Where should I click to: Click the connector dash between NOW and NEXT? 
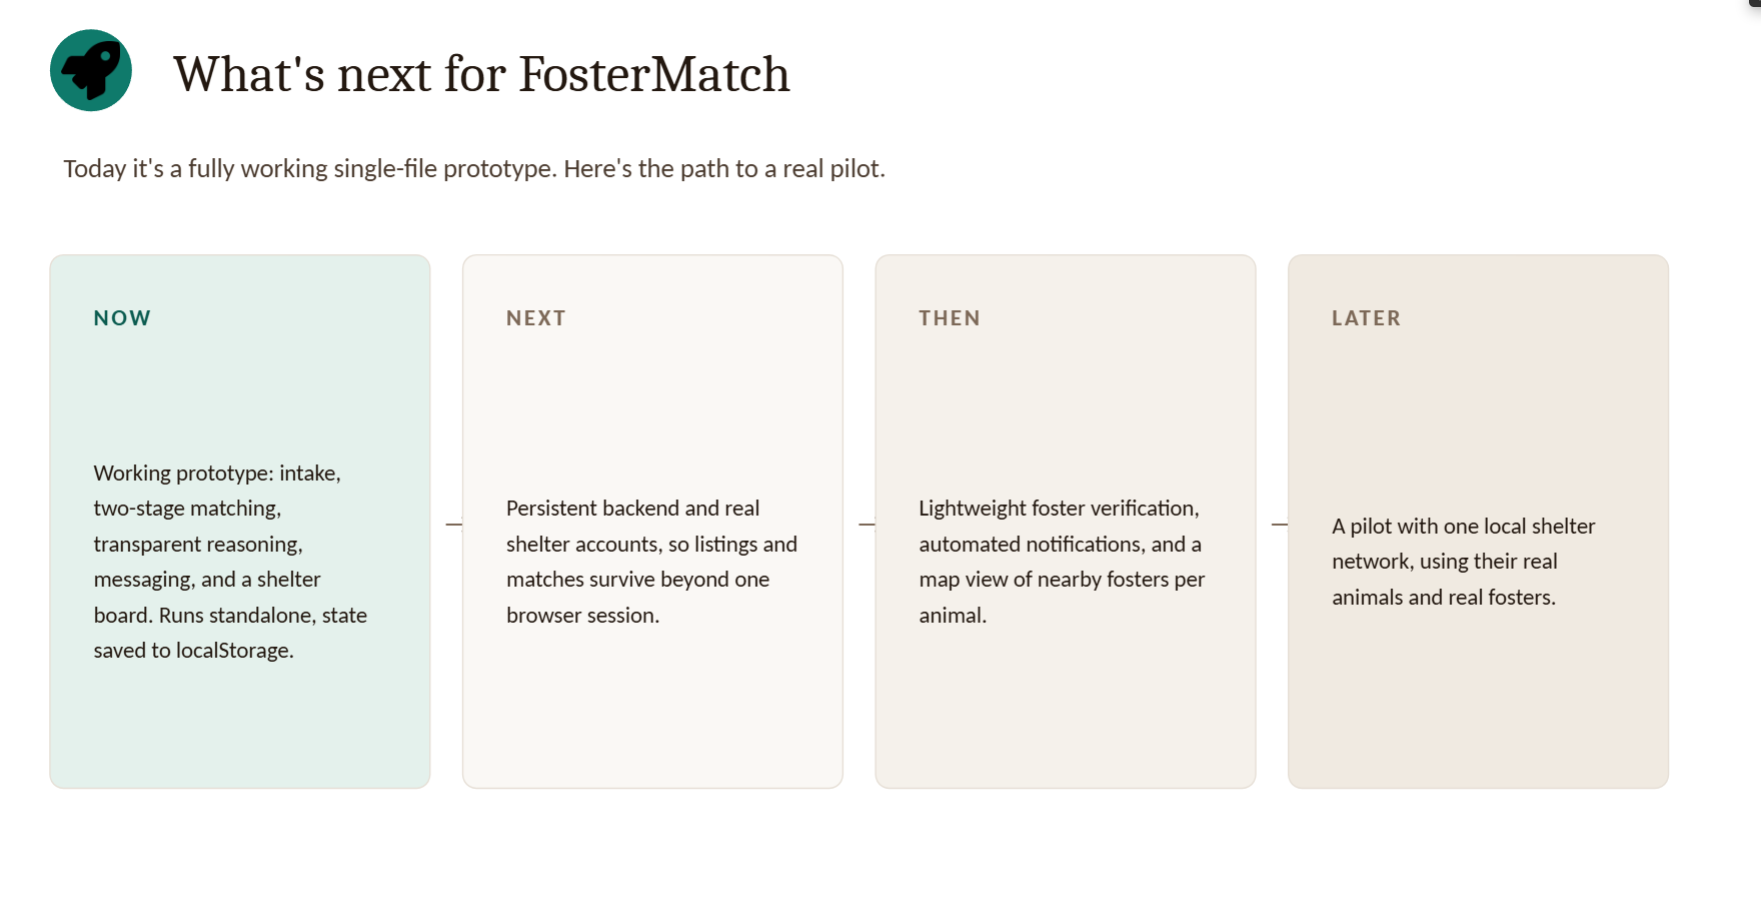click(x=454, y=524)
